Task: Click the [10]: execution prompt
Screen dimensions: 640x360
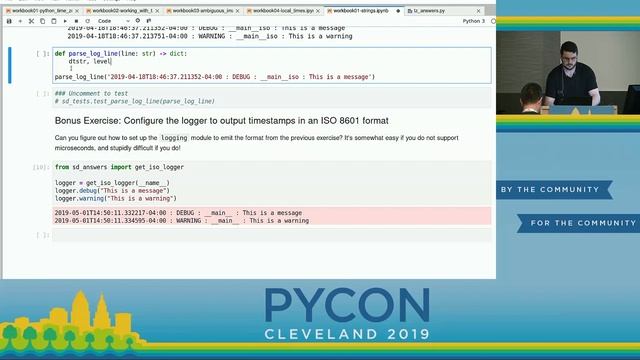Action: pyautogui.click(x=41, y=167)
